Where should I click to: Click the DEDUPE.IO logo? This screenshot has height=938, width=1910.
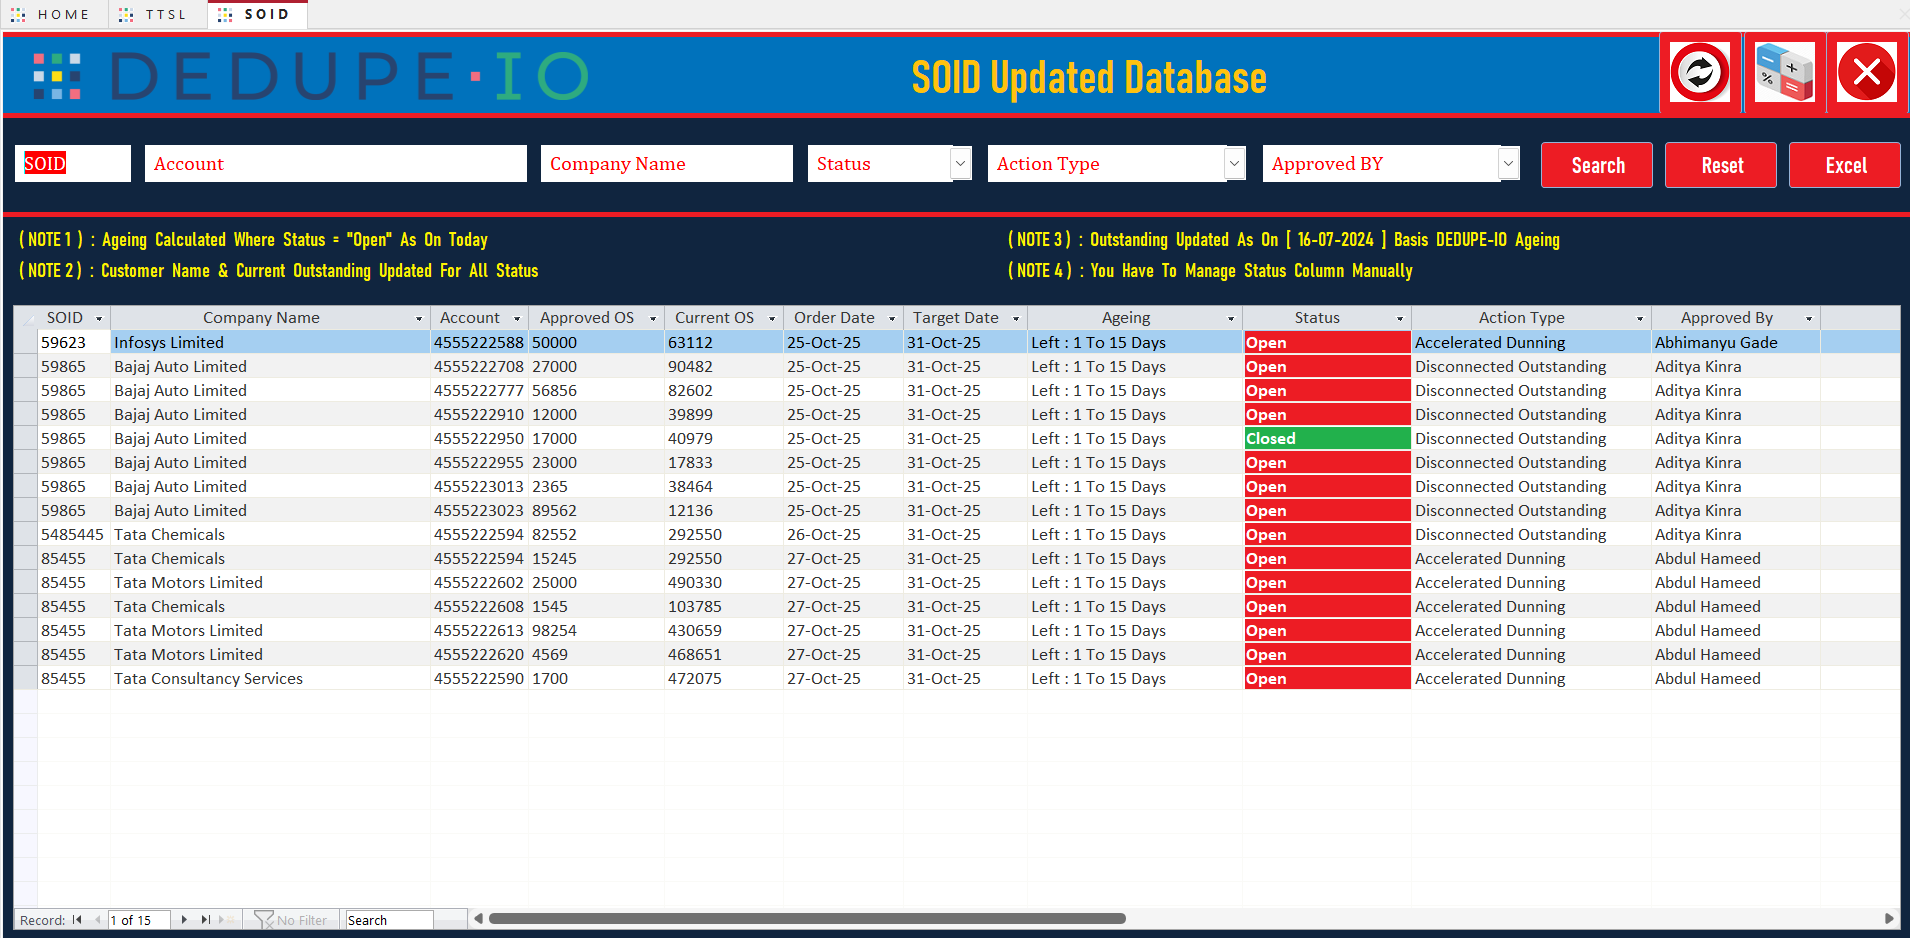pos(300,75)
